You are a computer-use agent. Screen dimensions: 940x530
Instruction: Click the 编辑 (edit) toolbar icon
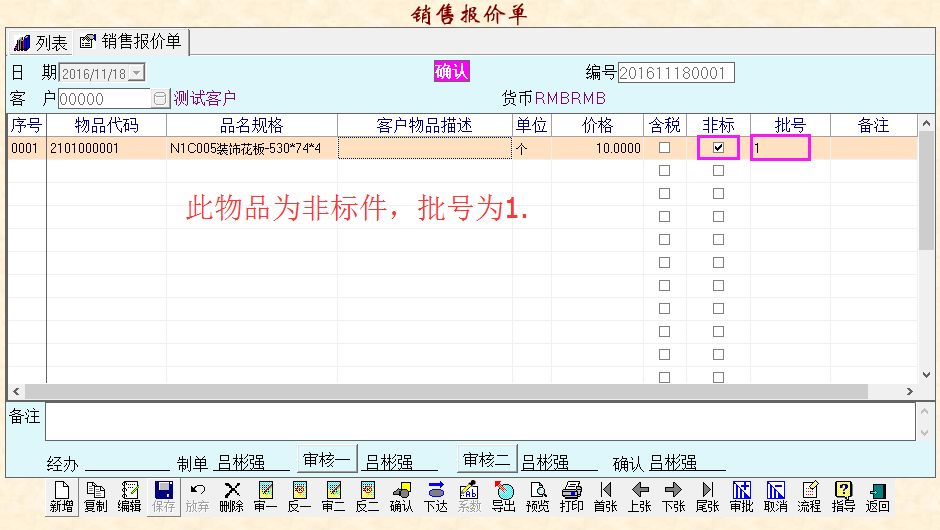tap(129, 496)
